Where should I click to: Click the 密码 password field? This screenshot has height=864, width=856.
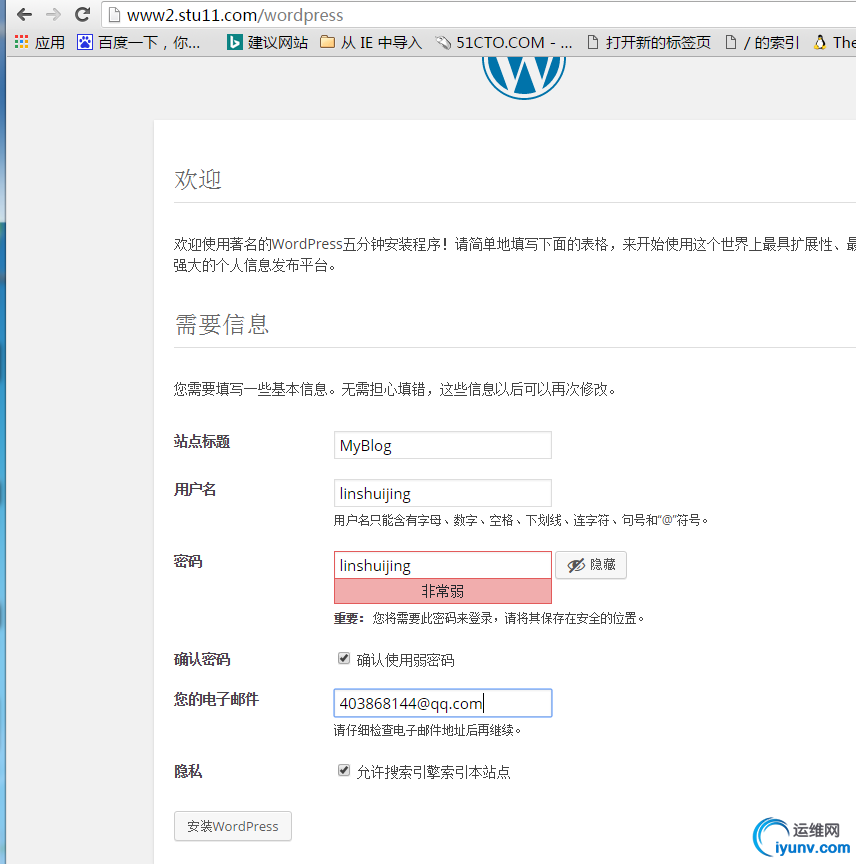[x=443, y=565]
